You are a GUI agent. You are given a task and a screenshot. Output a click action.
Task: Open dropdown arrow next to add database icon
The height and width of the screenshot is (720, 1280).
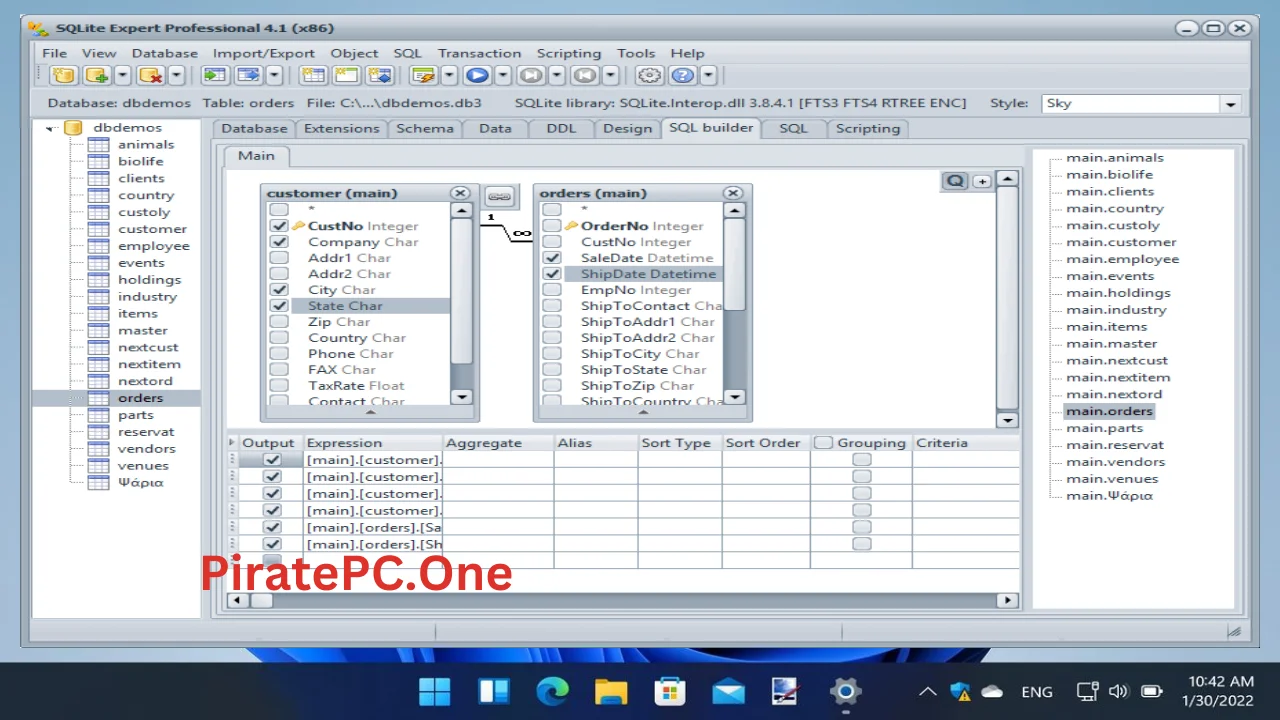click(123, 75)
